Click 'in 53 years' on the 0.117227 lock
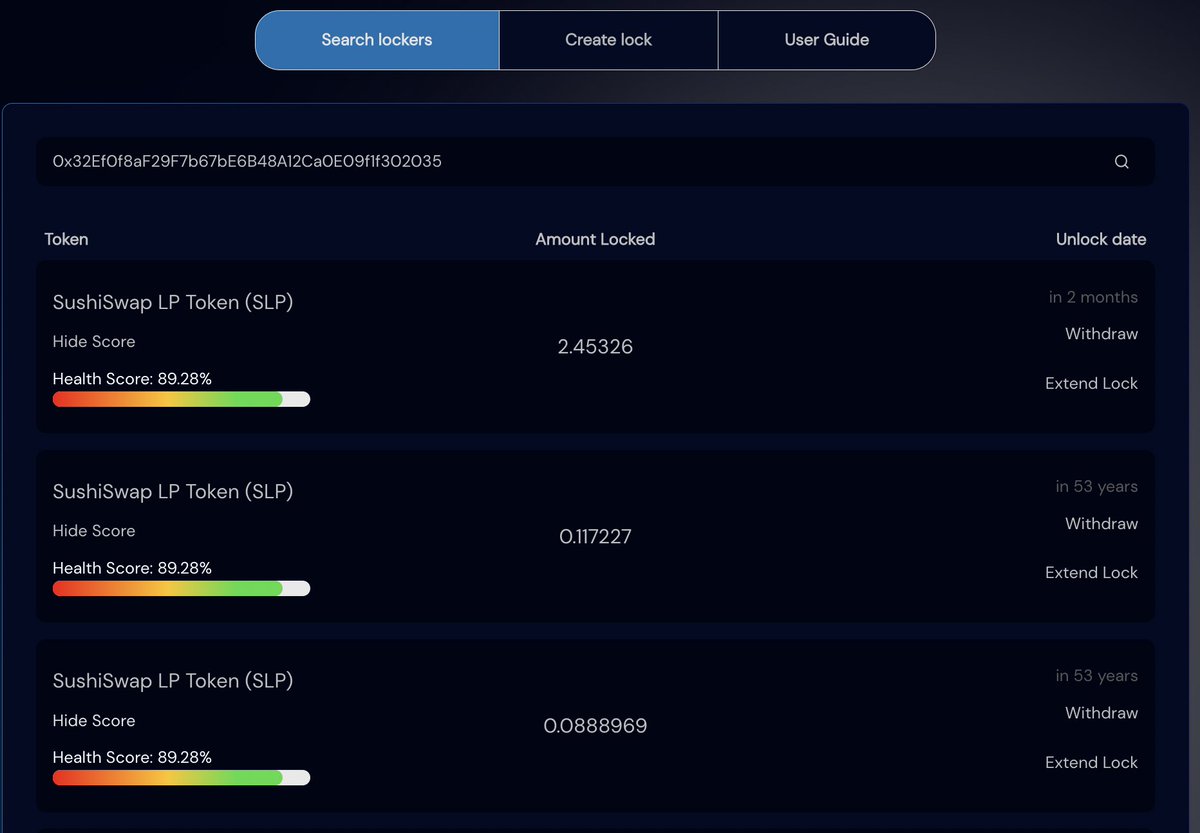Image resolution: width=1200 pixels, height=833 pixels. click(1096, 487)
